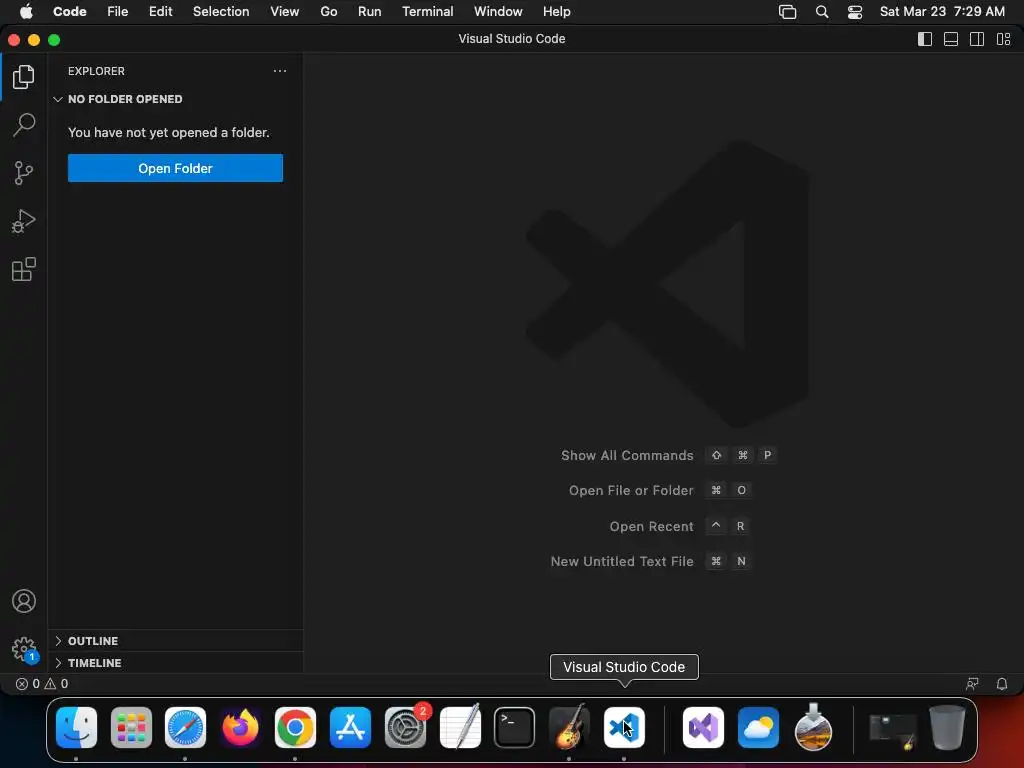Open the Trash from the Dock
The height and width of the screenshot is (768, 1024).
[x=947, y=728]
